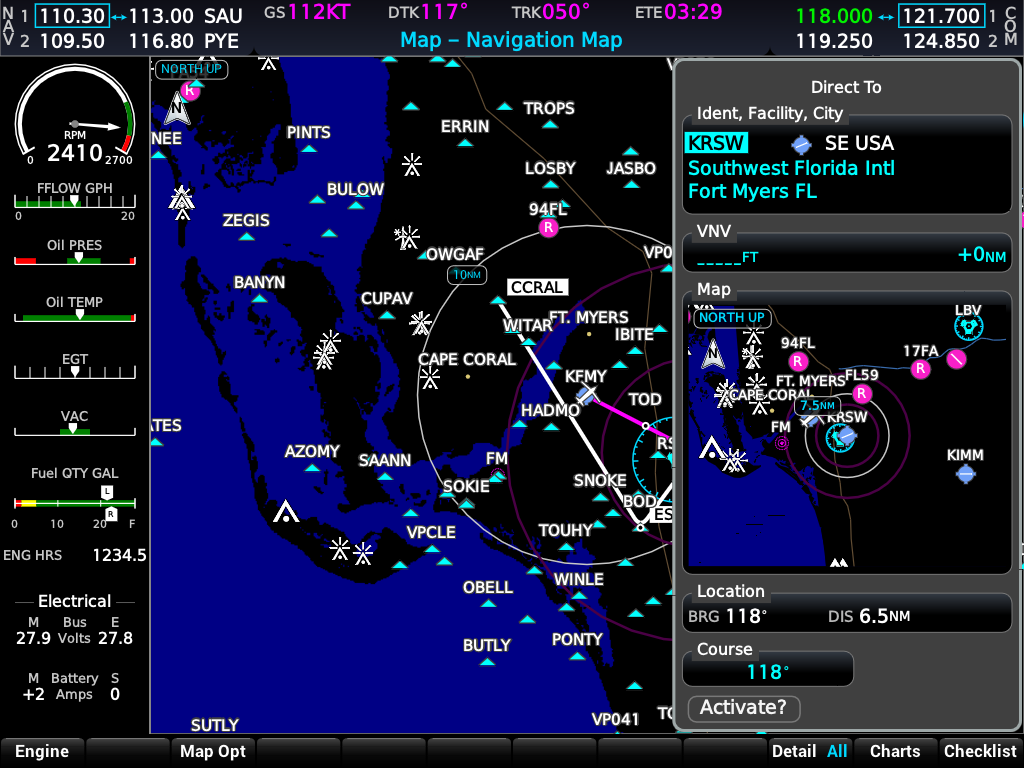
Task: Select COM2 frequency 124.850
Action: 941,41
